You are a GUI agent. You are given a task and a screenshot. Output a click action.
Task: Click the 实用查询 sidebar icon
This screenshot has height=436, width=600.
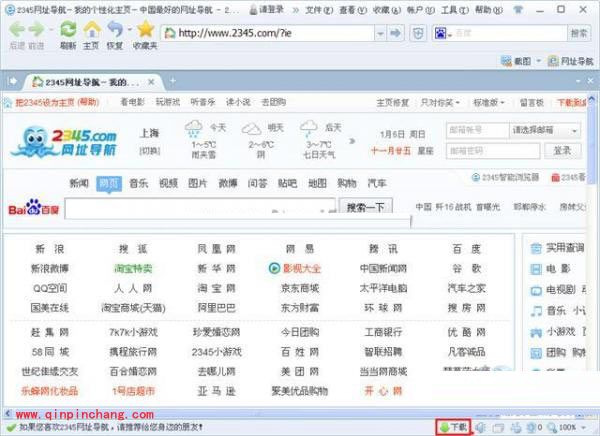tap(536, 248)
